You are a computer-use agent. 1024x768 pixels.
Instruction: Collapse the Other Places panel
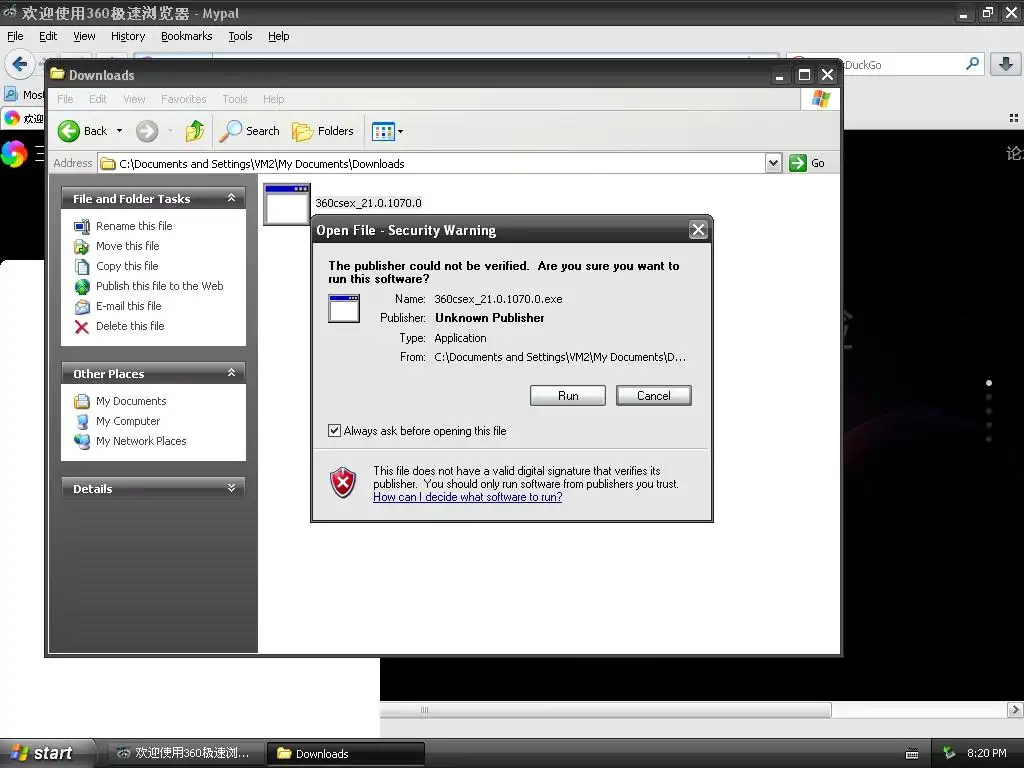click(x=231, y=373)
